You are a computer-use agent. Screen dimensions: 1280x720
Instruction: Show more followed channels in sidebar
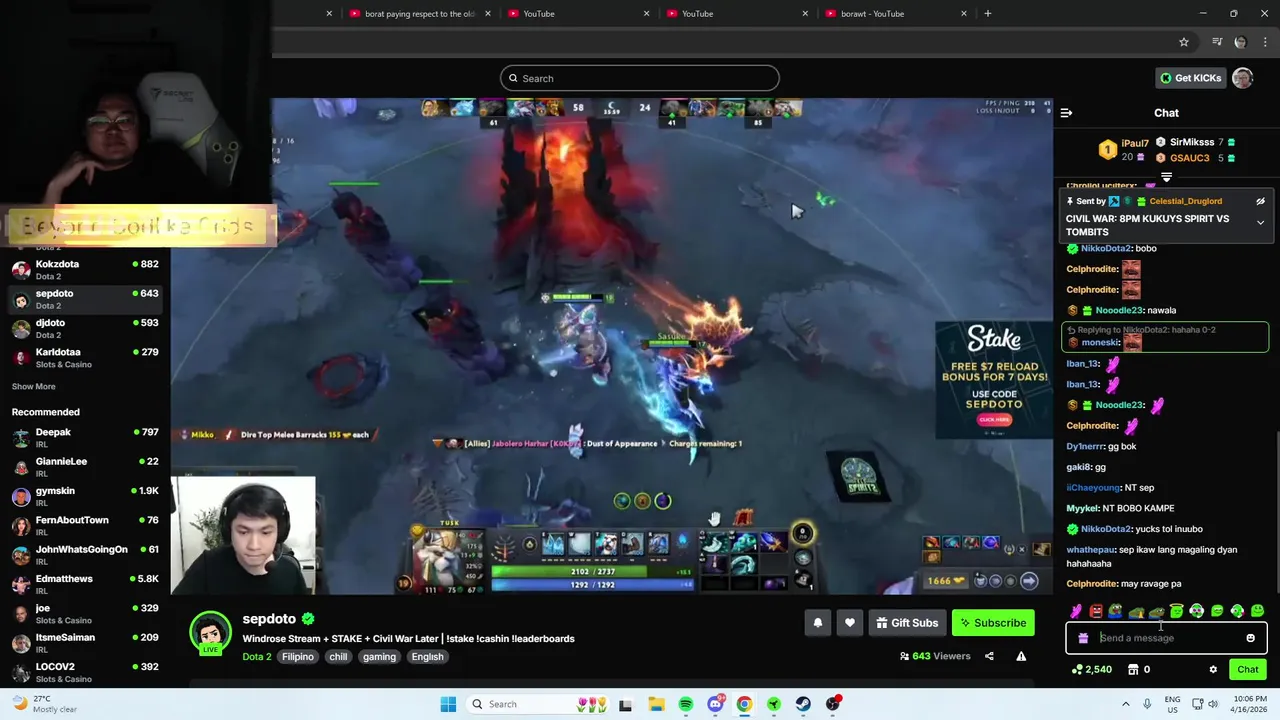pos(34,387)
